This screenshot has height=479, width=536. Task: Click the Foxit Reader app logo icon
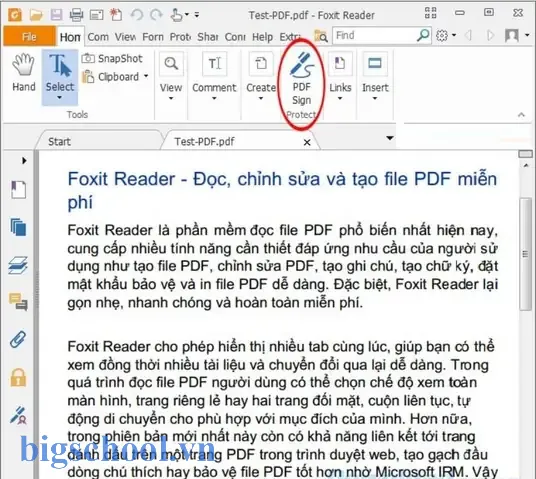point(15,15)
